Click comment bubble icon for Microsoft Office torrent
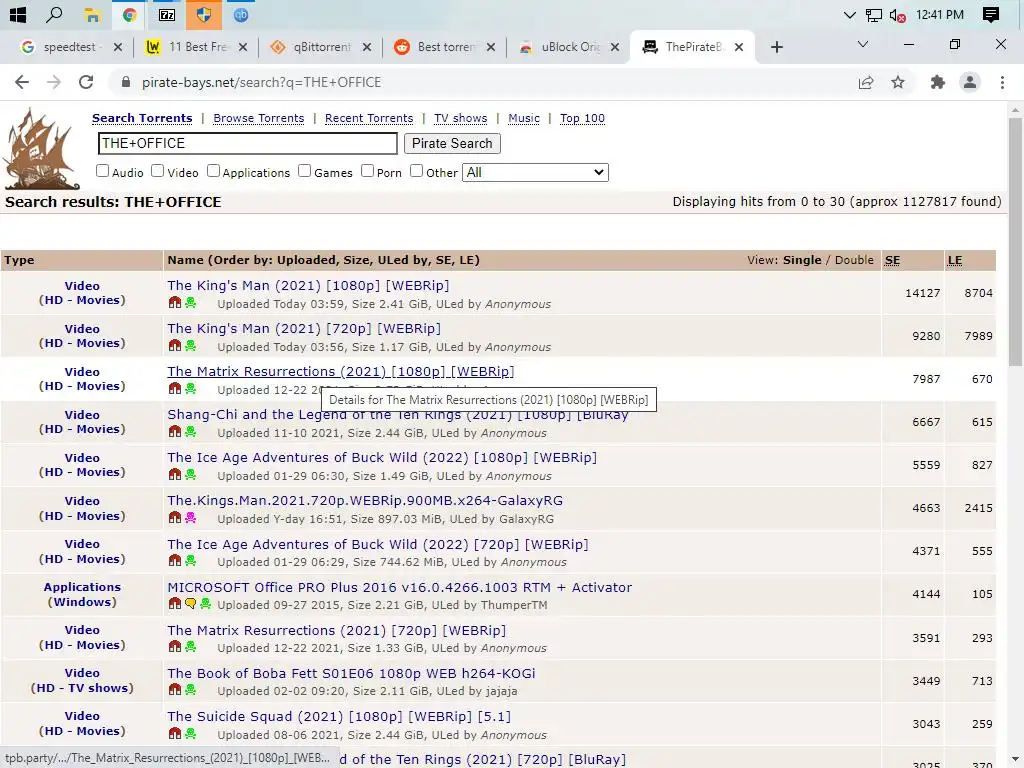The height and width of the screenshot is (768, 1024). click(x=190, y=603)
